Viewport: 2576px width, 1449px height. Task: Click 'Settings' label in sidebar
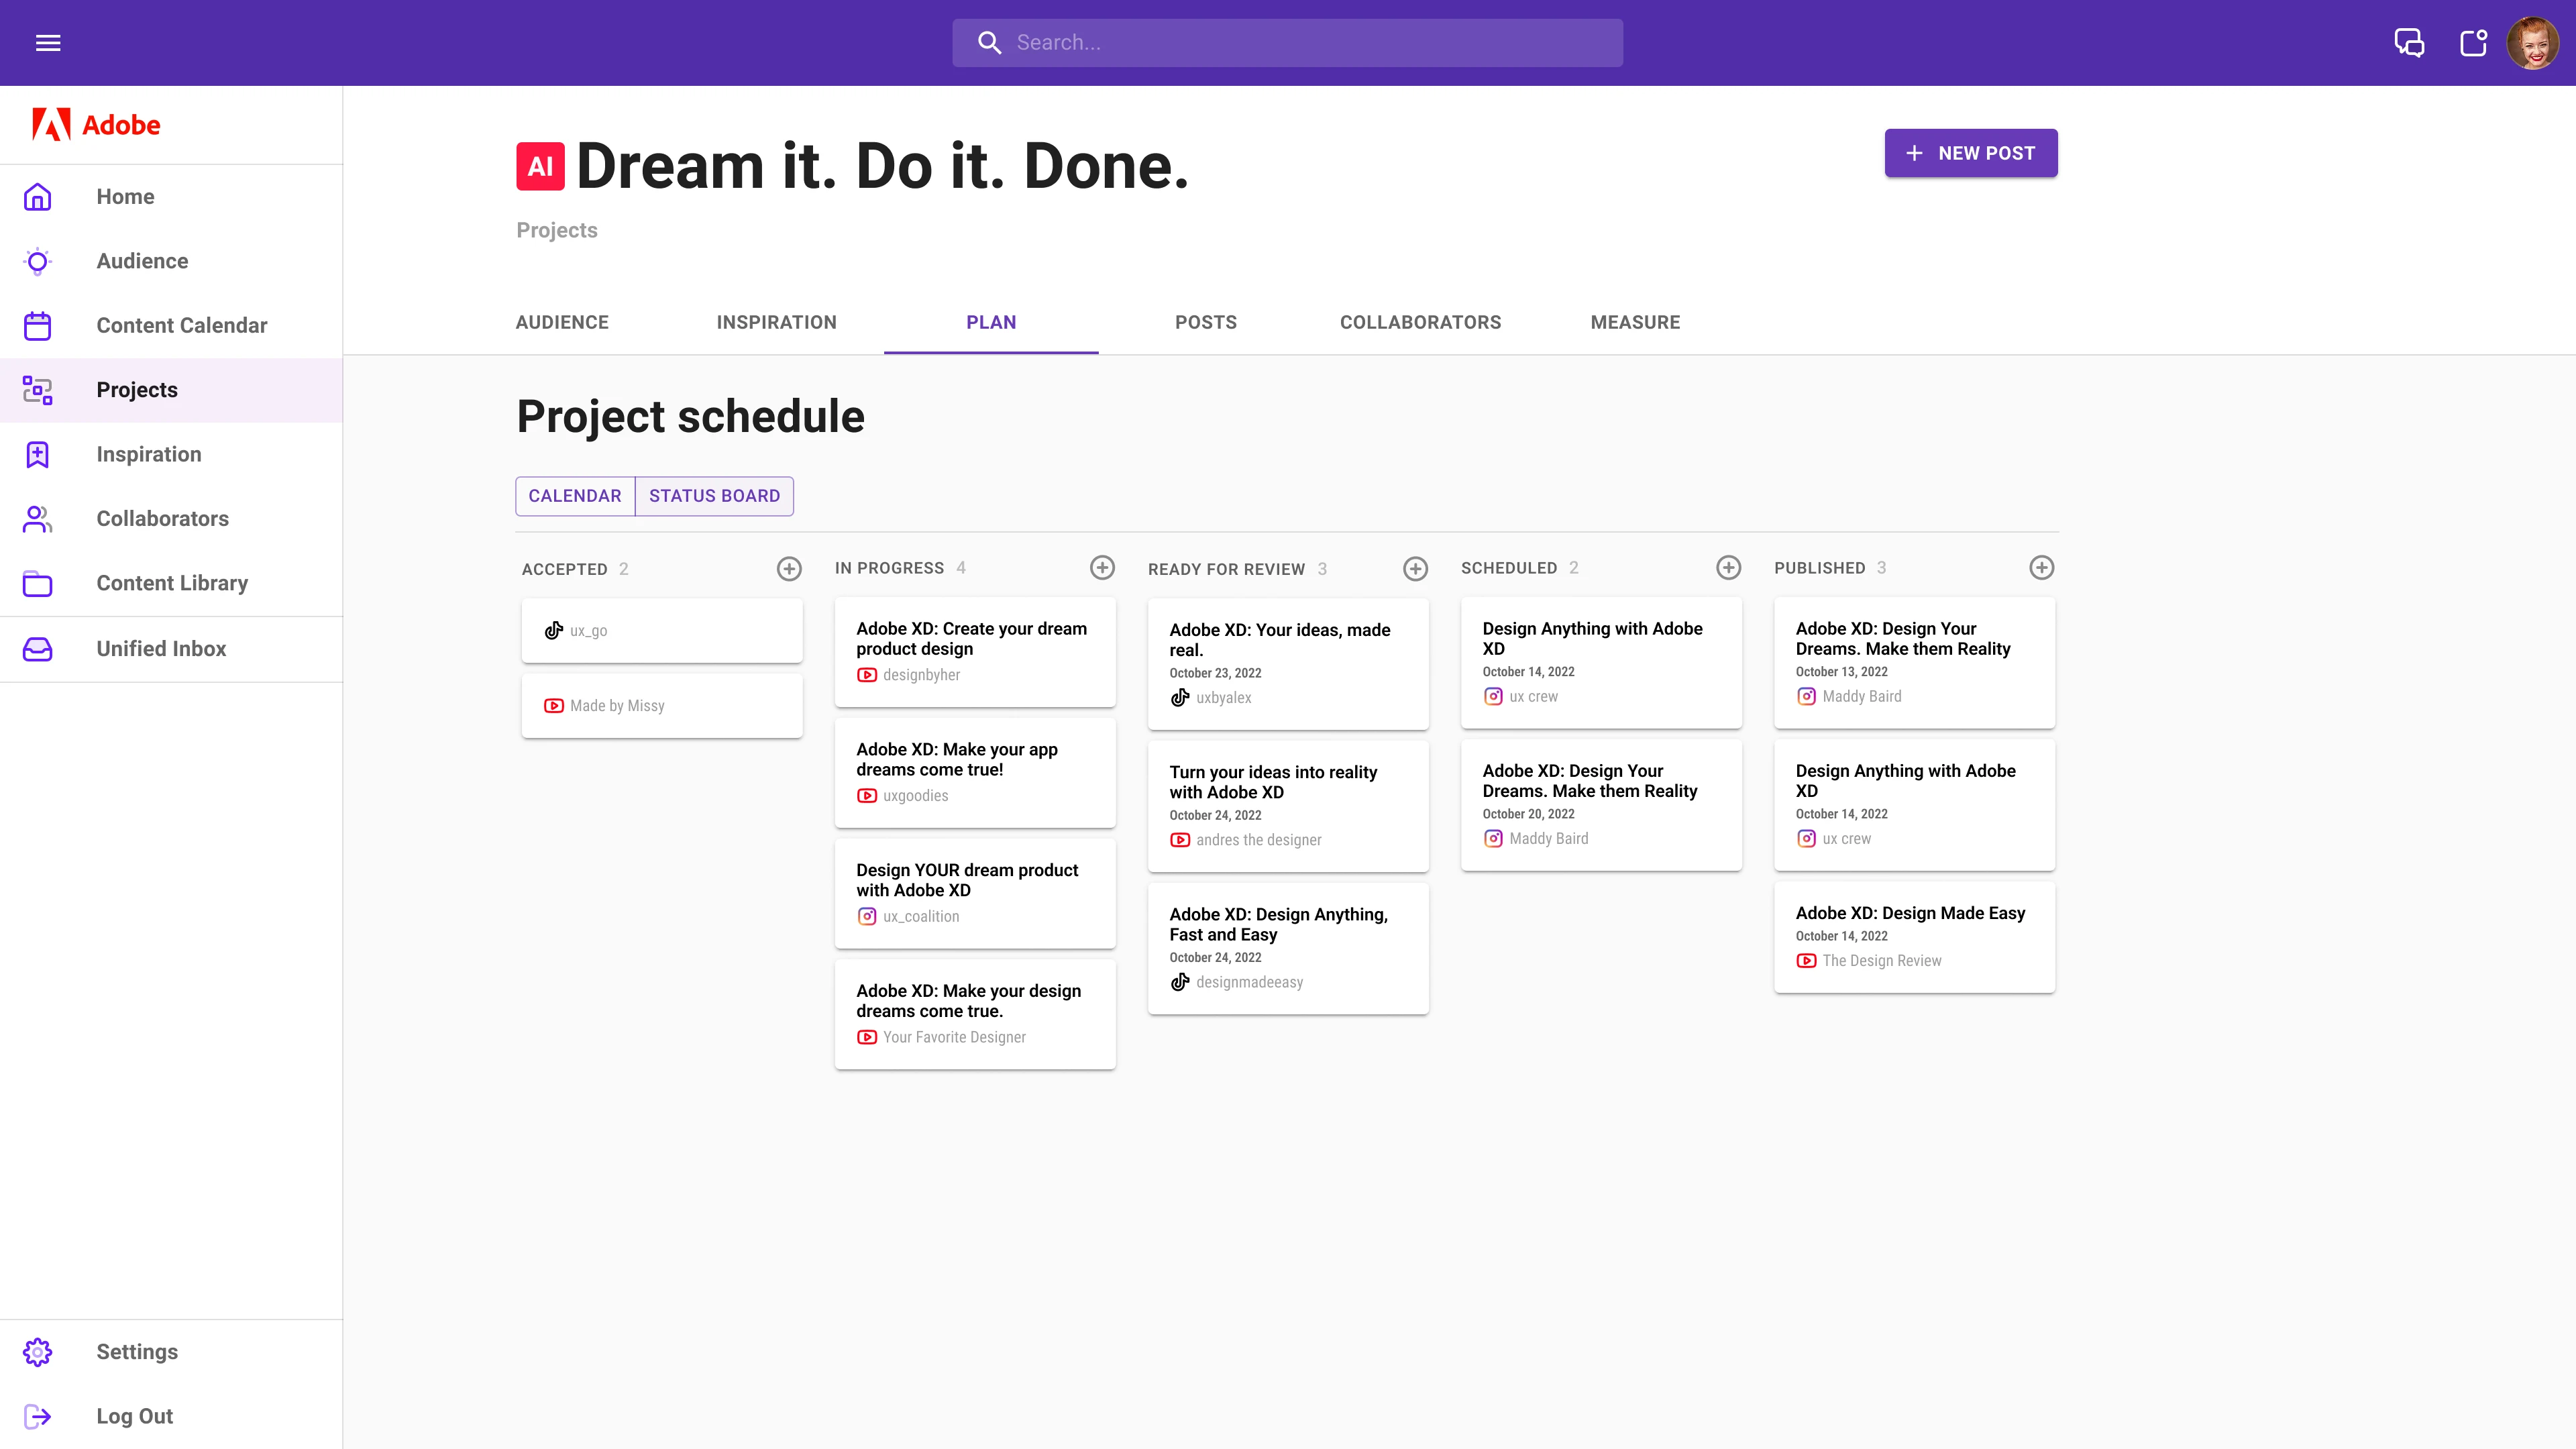pyautogui.click(x=137, y=1352)
